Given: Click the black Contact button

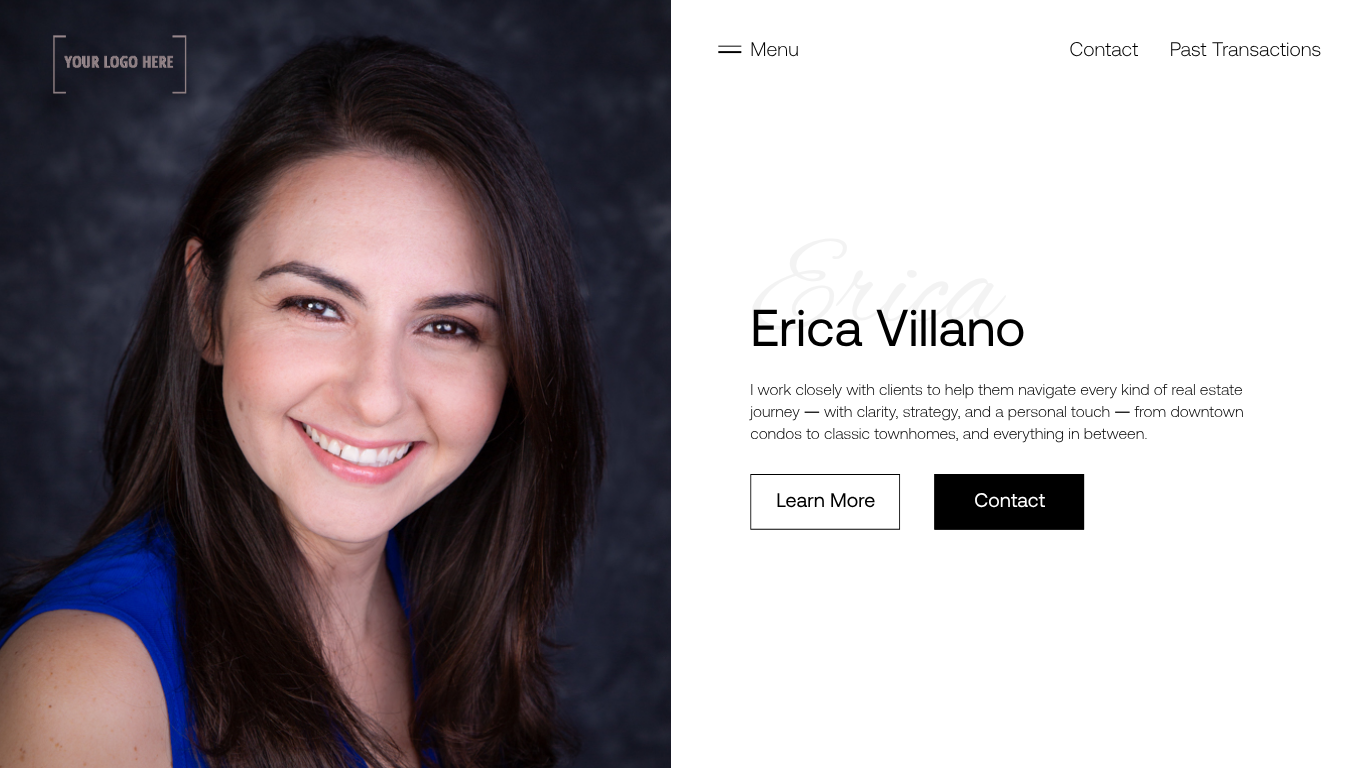Looking at the screenshot, I should (1009, 502).
